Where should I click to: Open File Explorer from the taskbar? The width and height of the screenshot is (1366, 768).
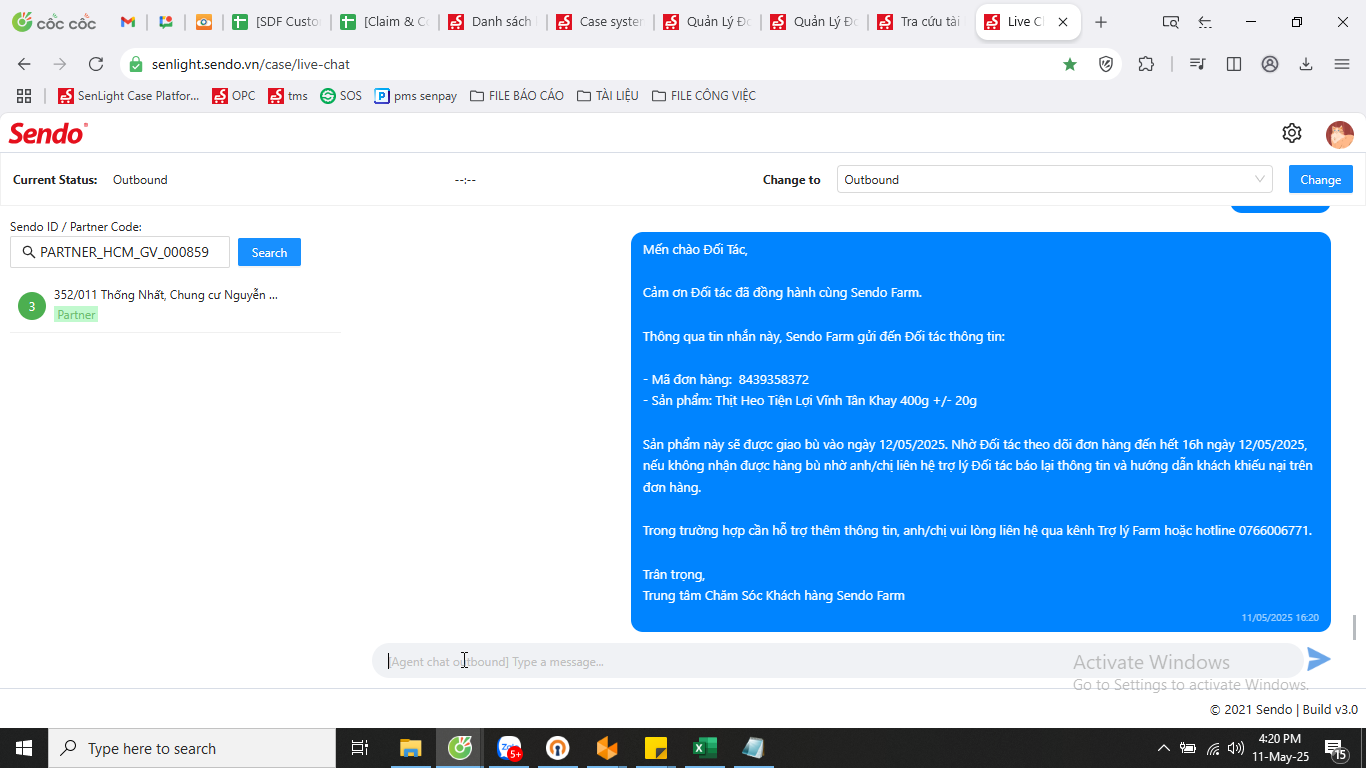point(411,748)
